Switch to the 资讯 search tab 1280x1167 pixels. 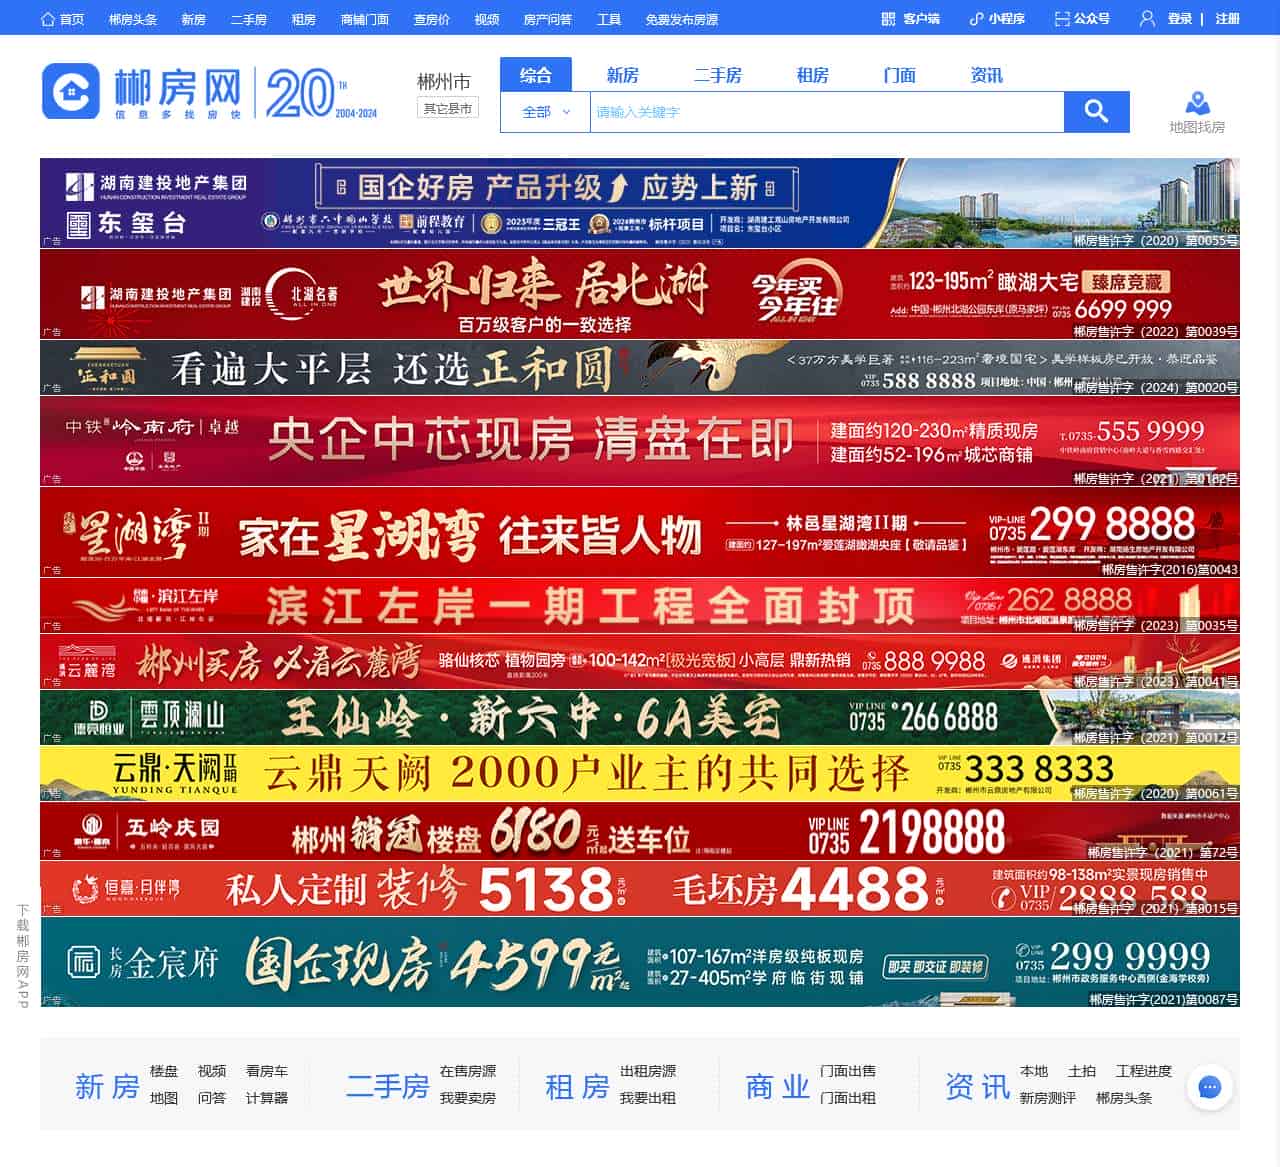point(987,75)
